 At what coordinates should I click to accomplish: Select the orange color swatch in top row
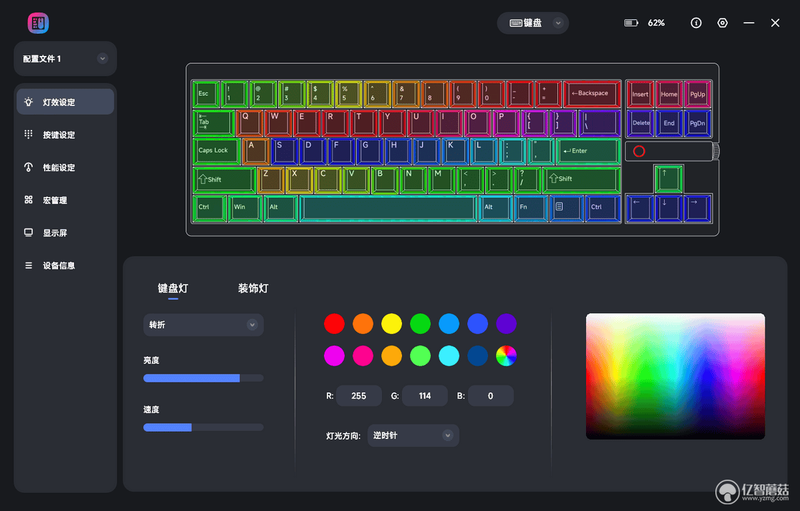click(x=363, y=324)
